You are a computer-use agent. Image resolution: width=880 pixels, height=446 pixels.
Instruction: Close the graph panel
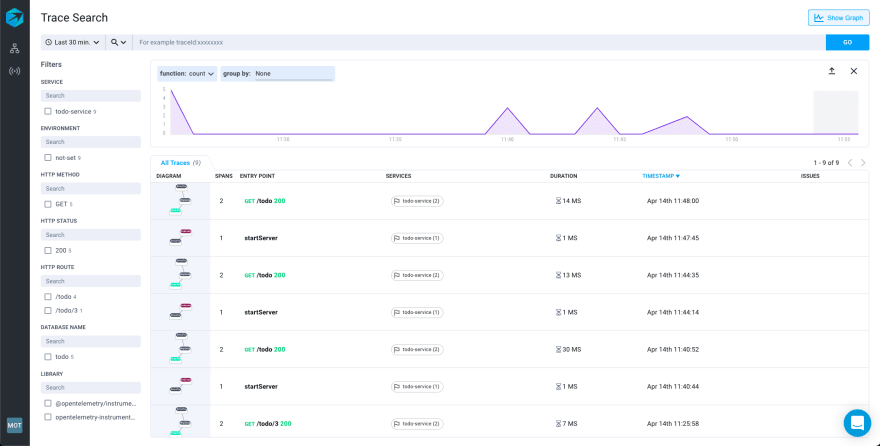pos(854,71)
